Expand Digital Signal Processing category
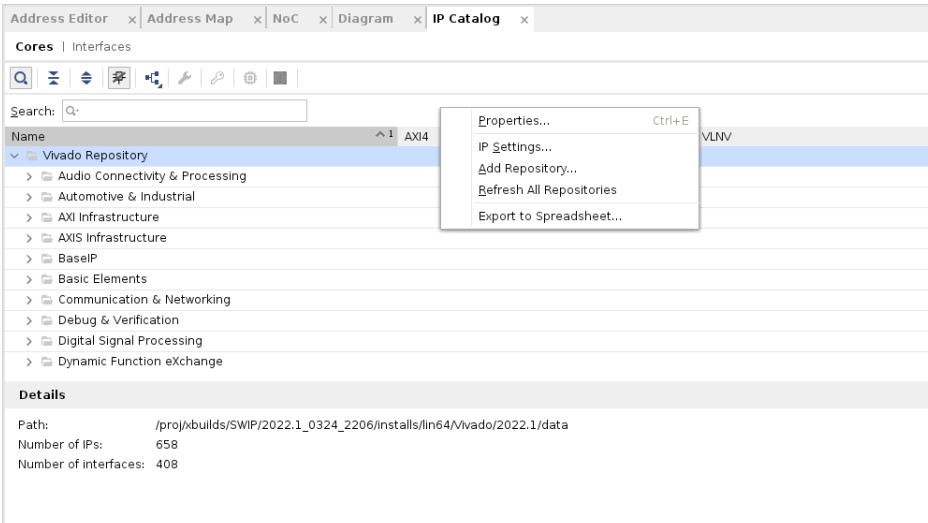Screen dimensions: 928x523 click(x=29, y=341)
